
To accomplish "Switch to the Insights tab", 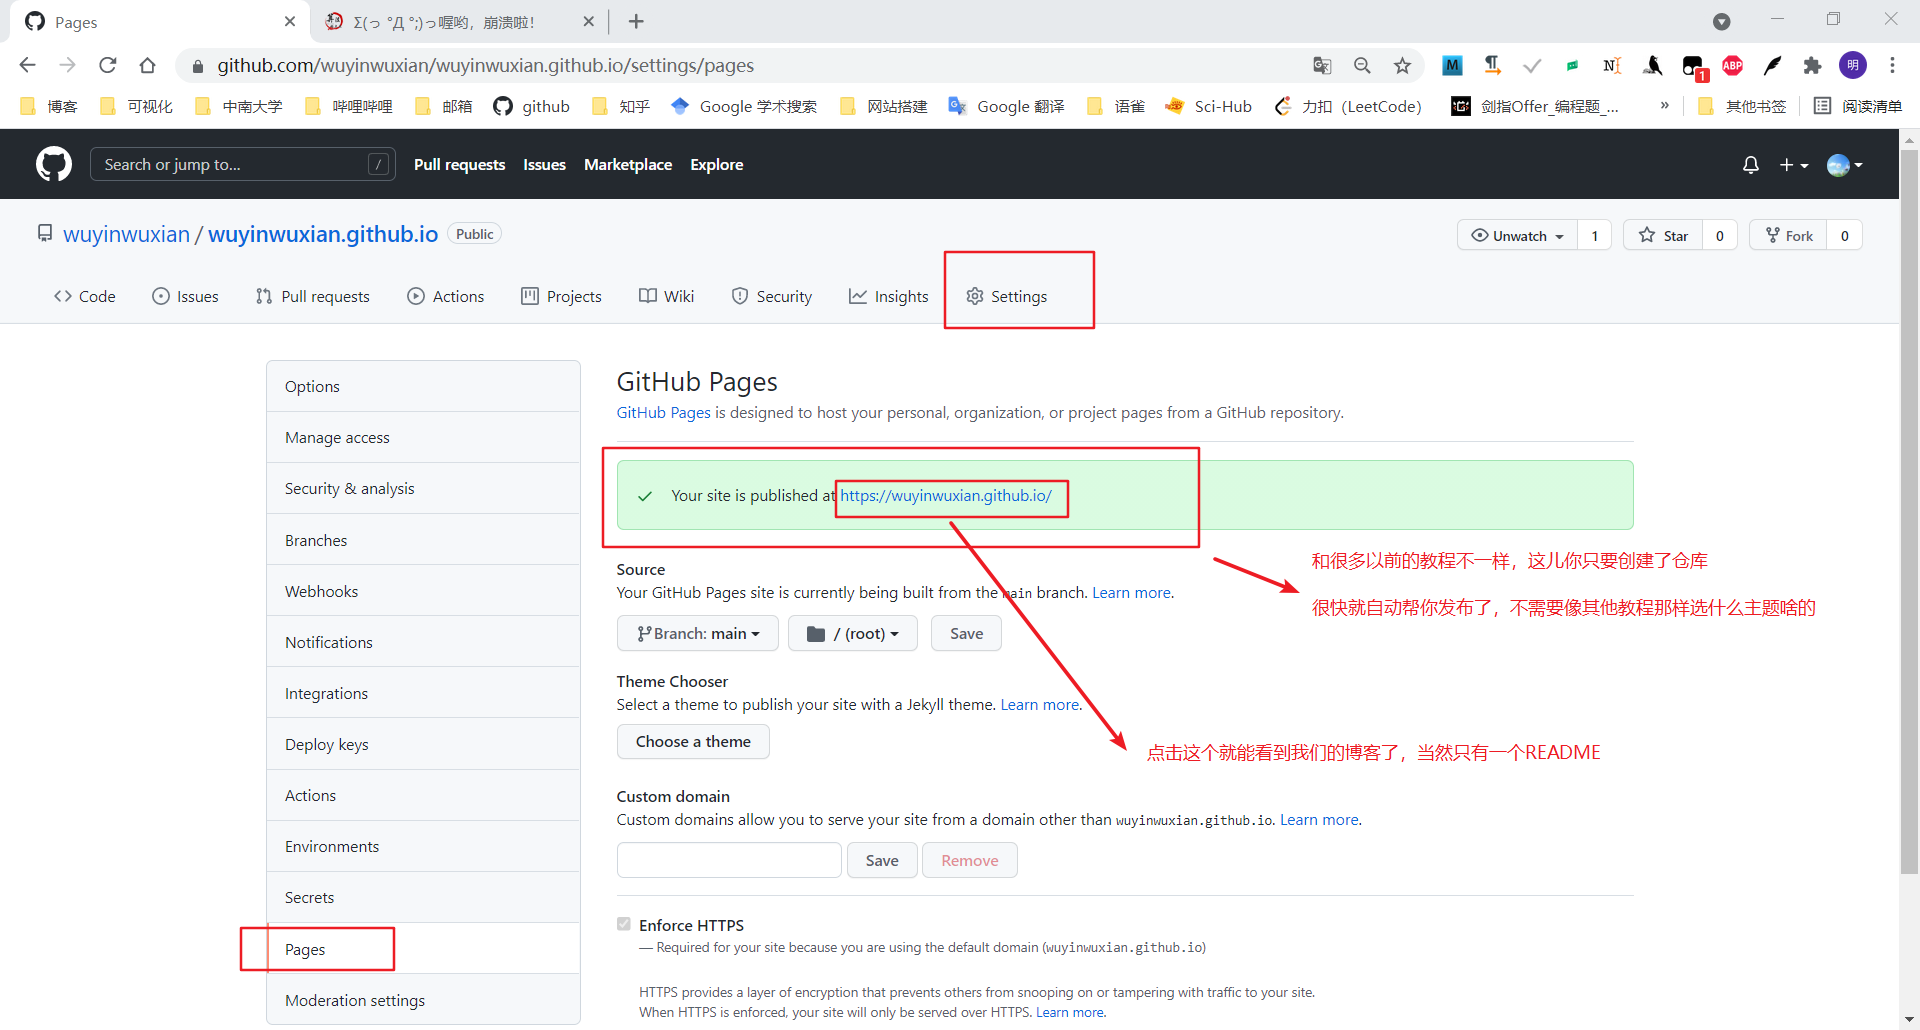I will click(888, 296).
